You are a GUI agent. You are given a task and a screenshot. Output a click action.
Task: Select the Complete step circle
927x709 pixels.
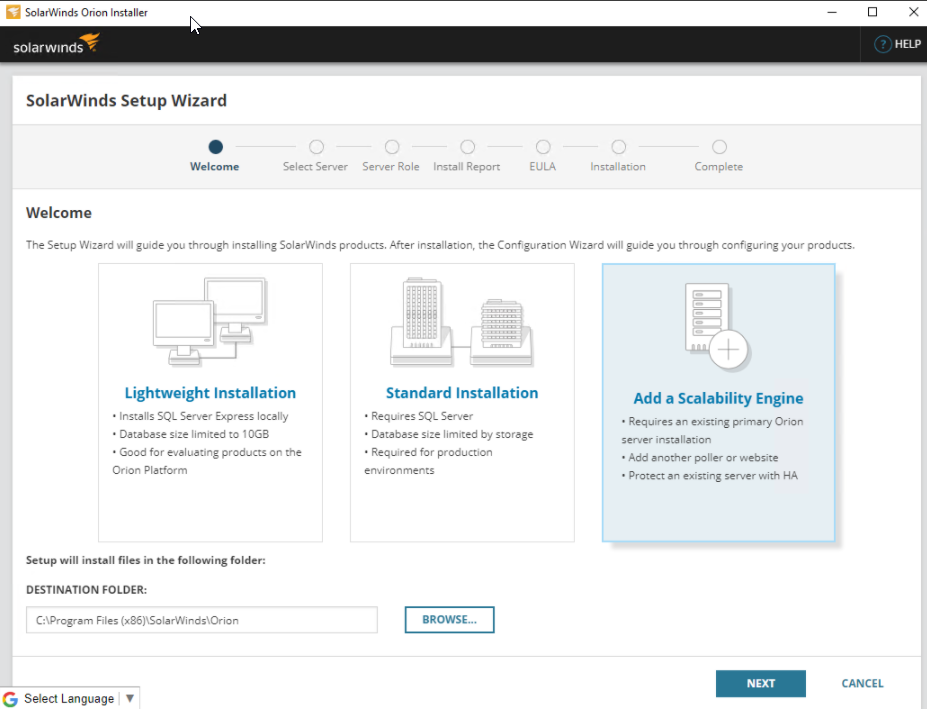(x=719, y=147)
